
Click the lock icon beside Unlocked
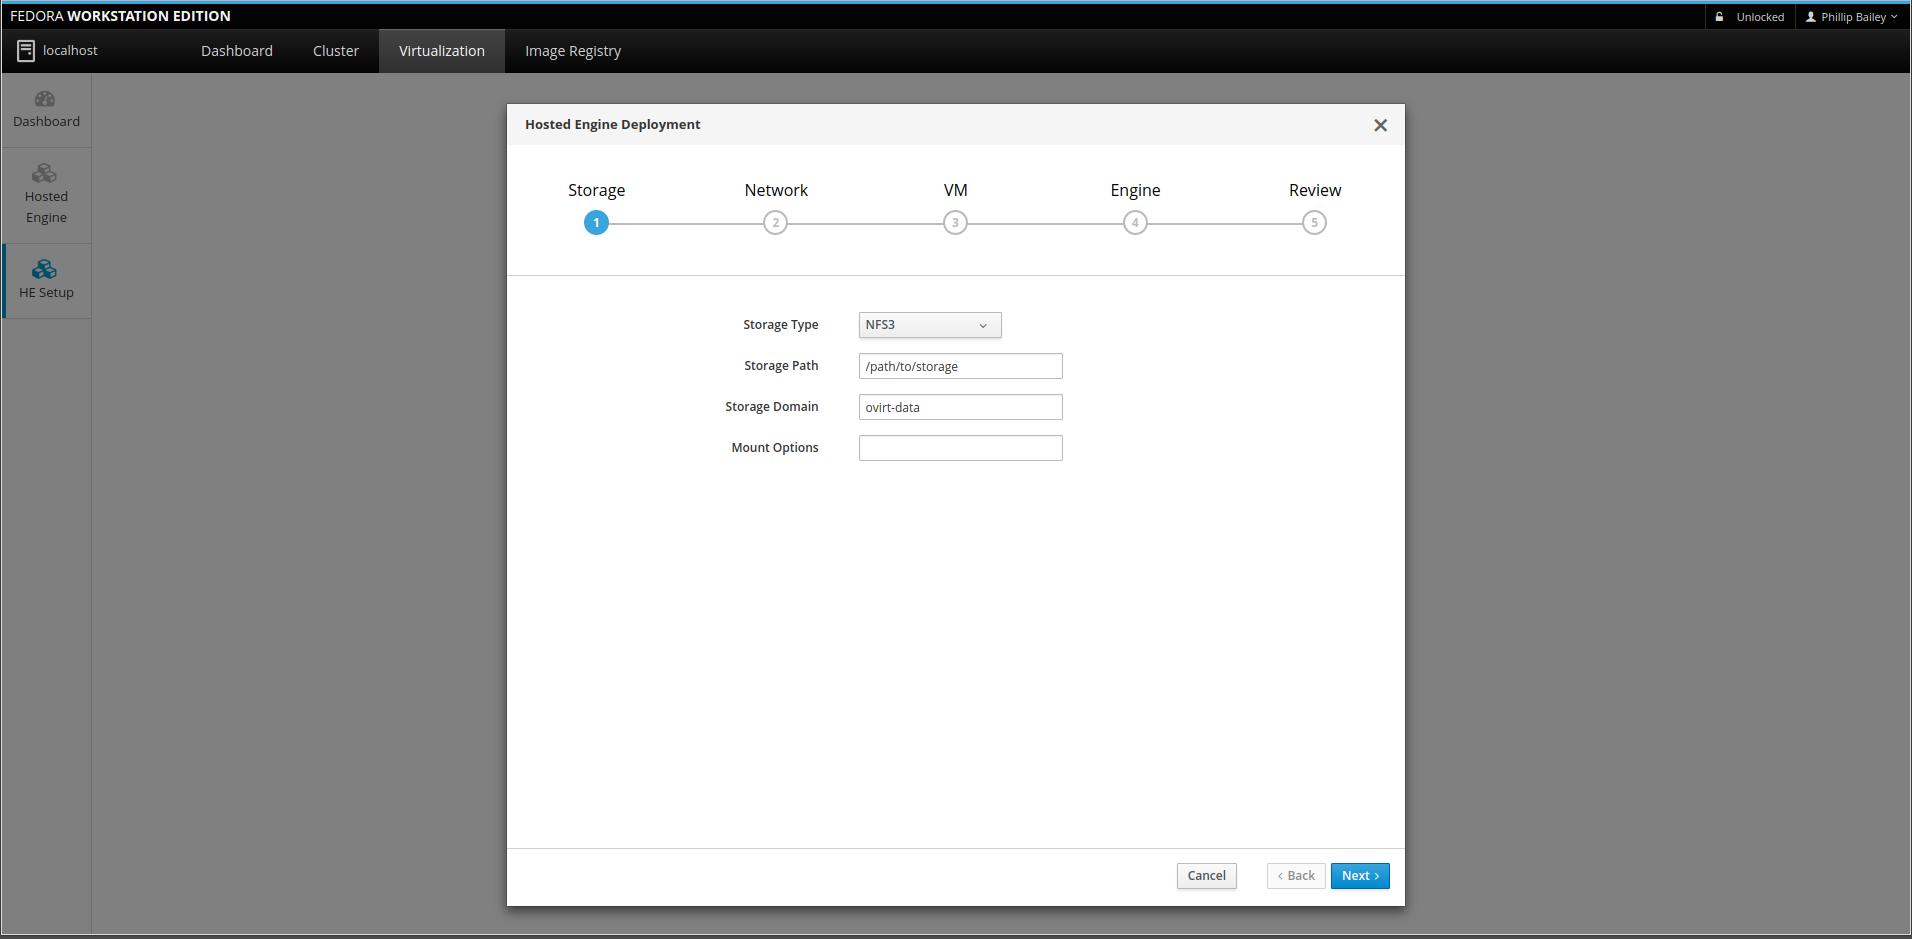pyautogui.click(x=1720, y=17)
